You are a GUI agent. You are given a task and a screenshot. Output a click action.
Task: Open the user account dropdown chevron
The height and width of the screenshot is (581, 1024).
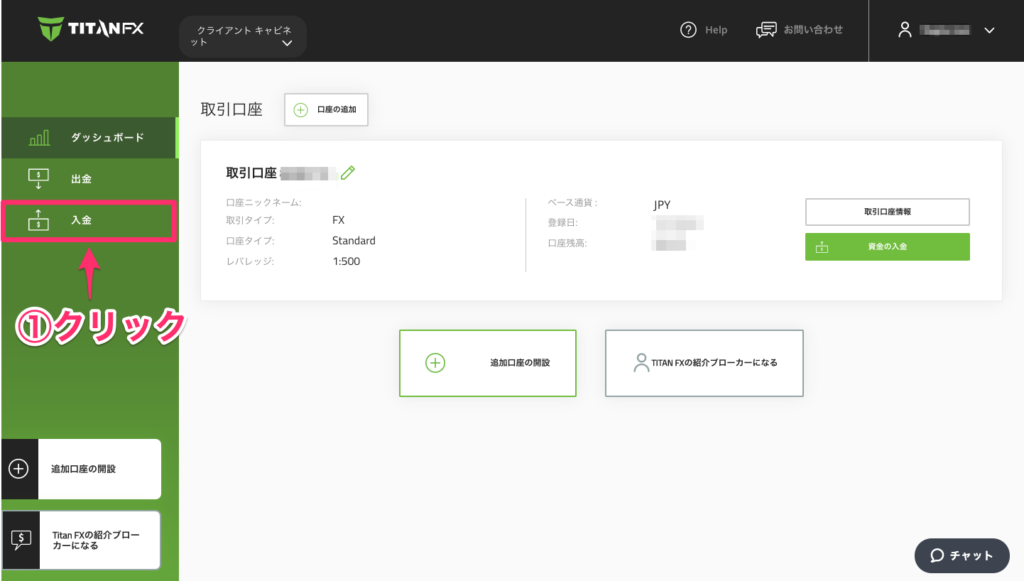tap(989, 30)
